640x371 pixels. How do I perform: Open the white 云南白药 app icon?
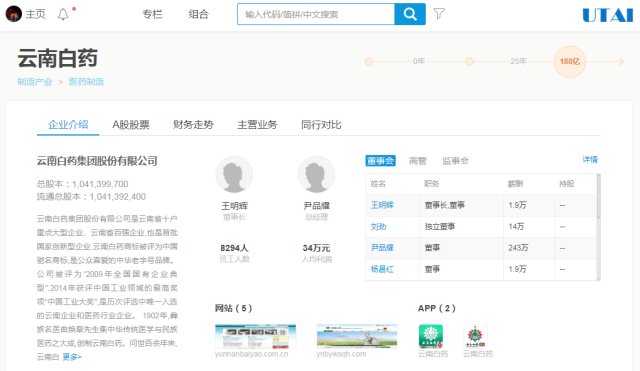tap(475, 336)
